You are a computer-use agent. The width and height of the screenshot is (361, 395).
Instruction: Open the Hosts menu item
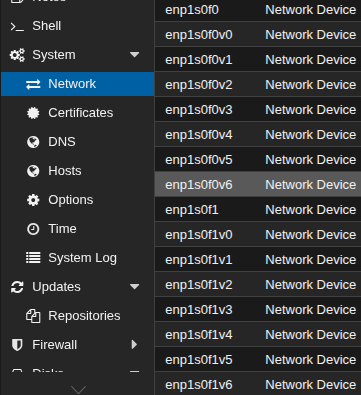[77, 171]
